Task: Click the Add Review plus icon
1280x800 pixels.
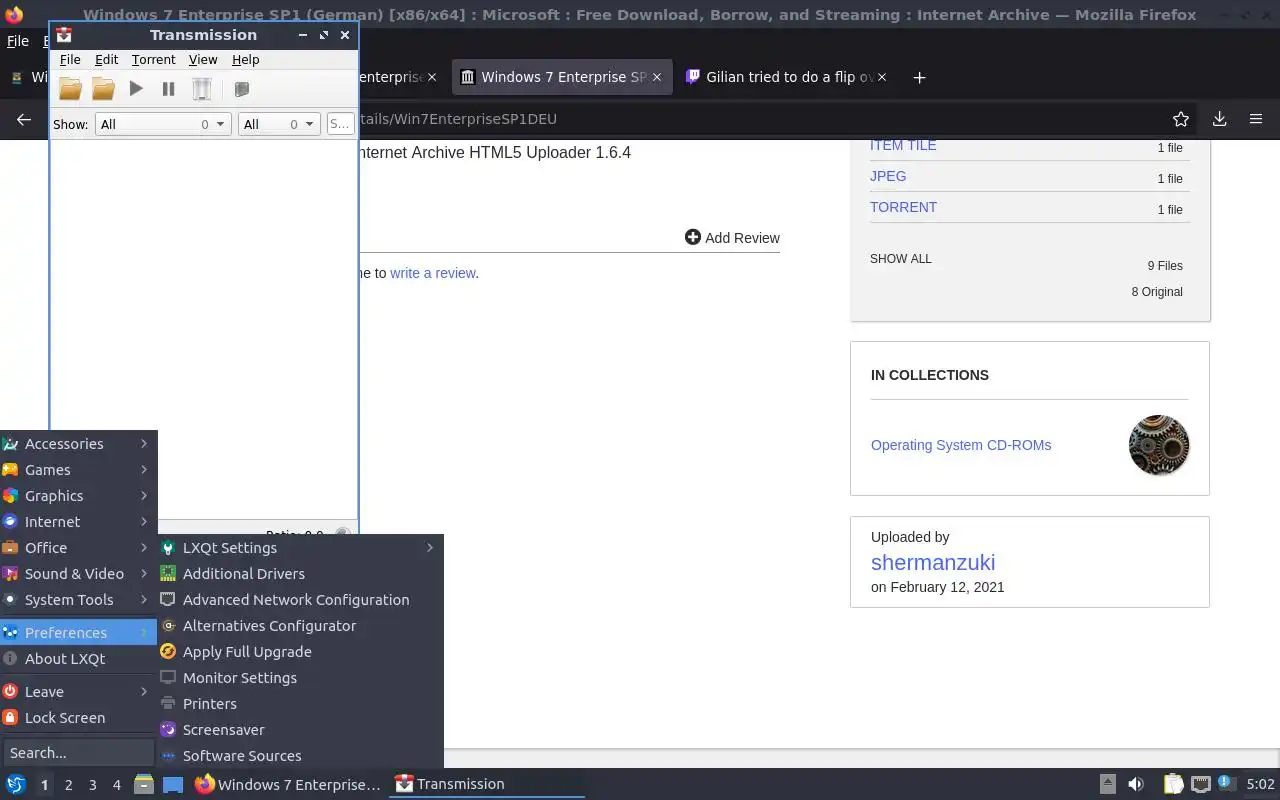Action: pyautogui.click(x=693, y=237)
